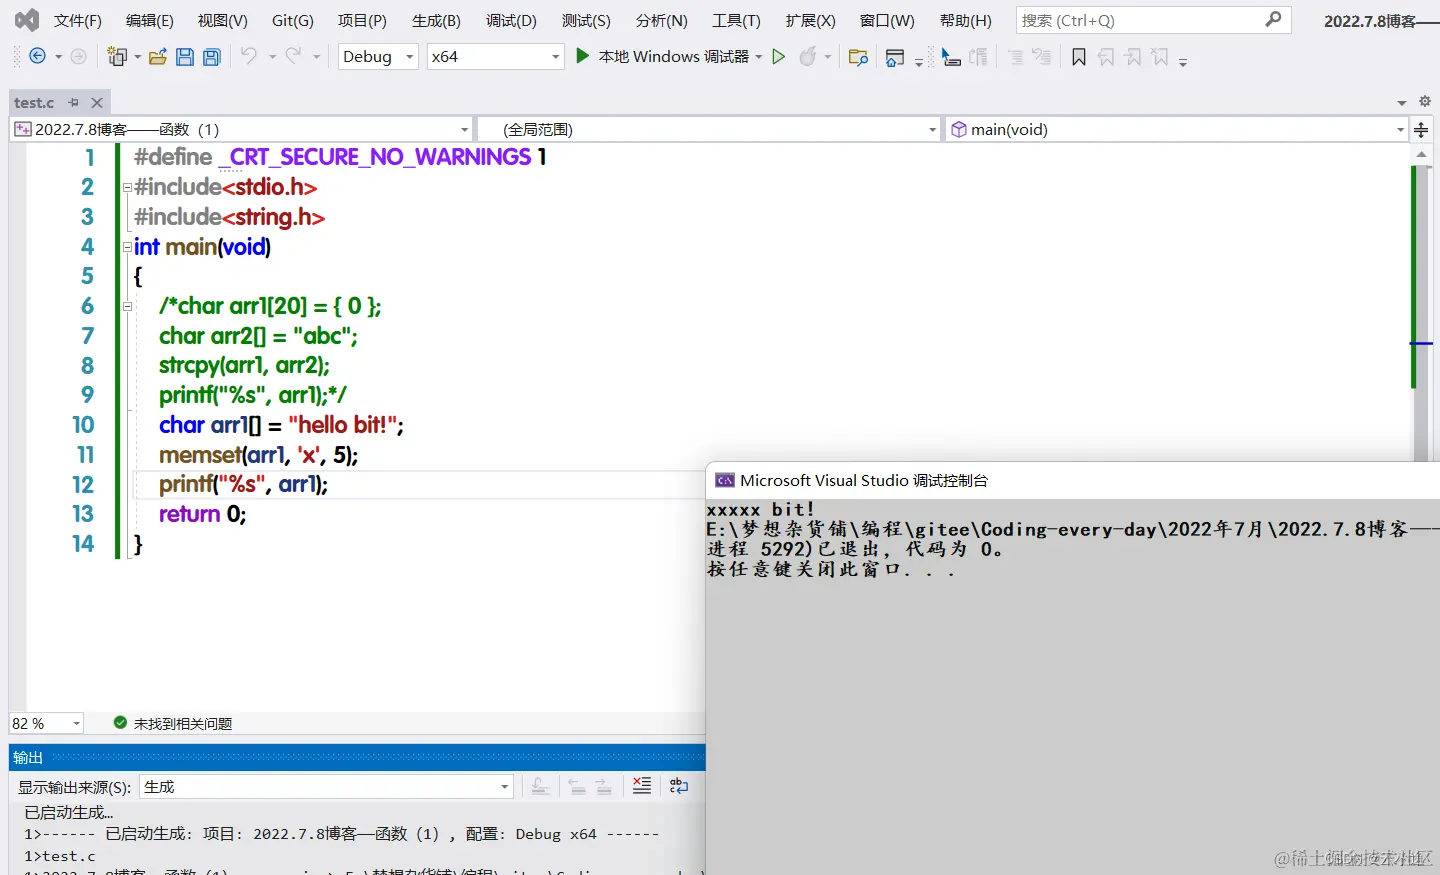Viewport: 1440px width, 875px height.
Task: Pin the test.c tab
Action: click(x=73, y=102)
